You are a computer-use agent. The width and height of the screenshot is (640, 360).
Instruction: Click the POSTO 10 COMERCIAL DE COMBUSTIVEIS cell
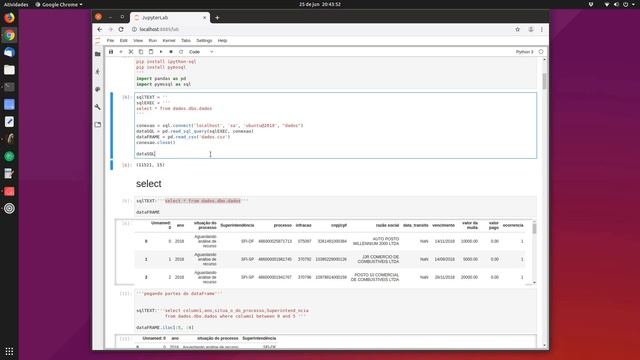[x=375, y=277]
